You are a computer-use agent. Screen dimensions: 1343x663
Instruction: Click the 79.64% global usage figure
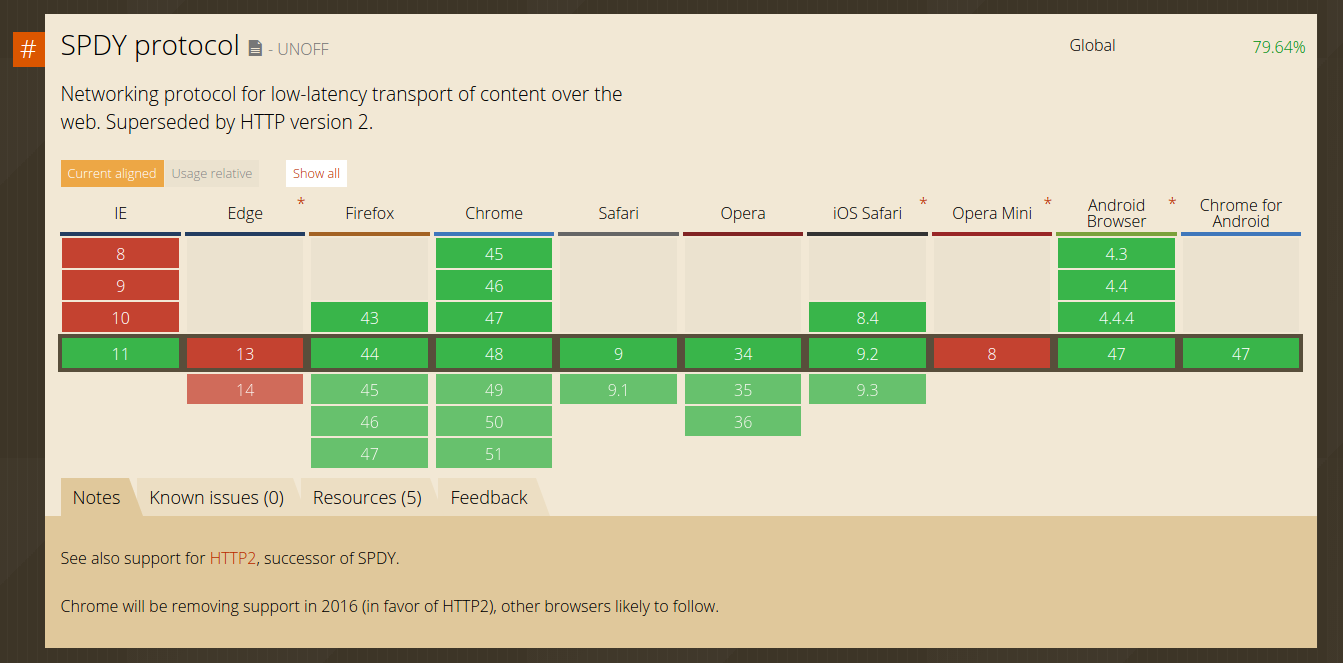pos(1279,46)
